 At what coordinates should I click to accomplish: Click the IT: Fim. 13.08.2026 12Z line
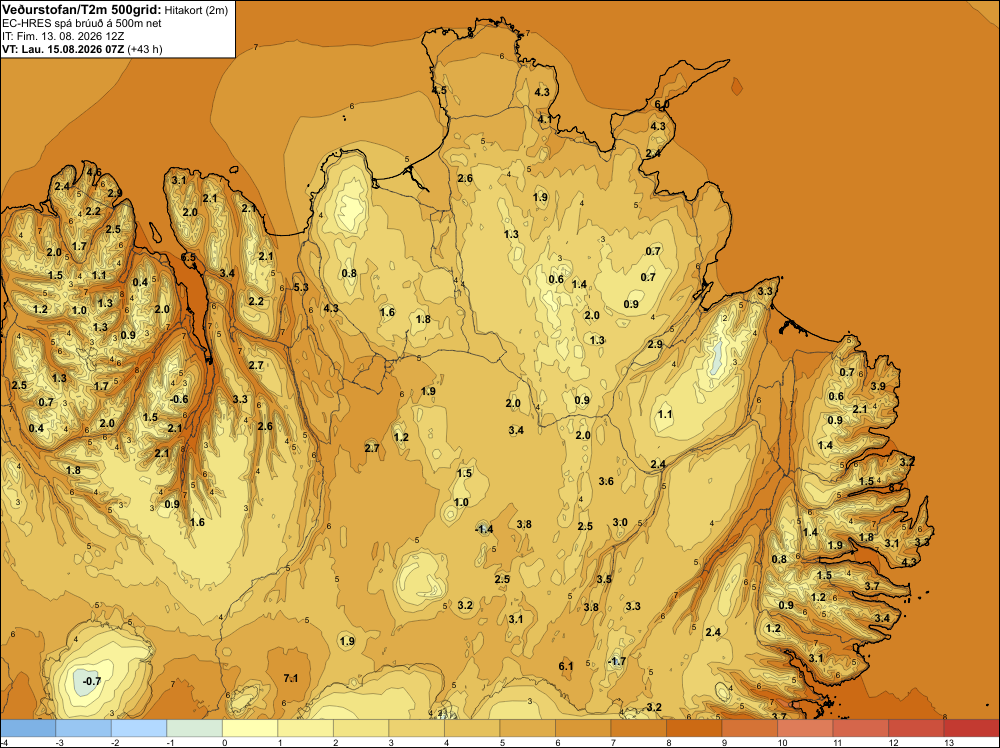63,36
